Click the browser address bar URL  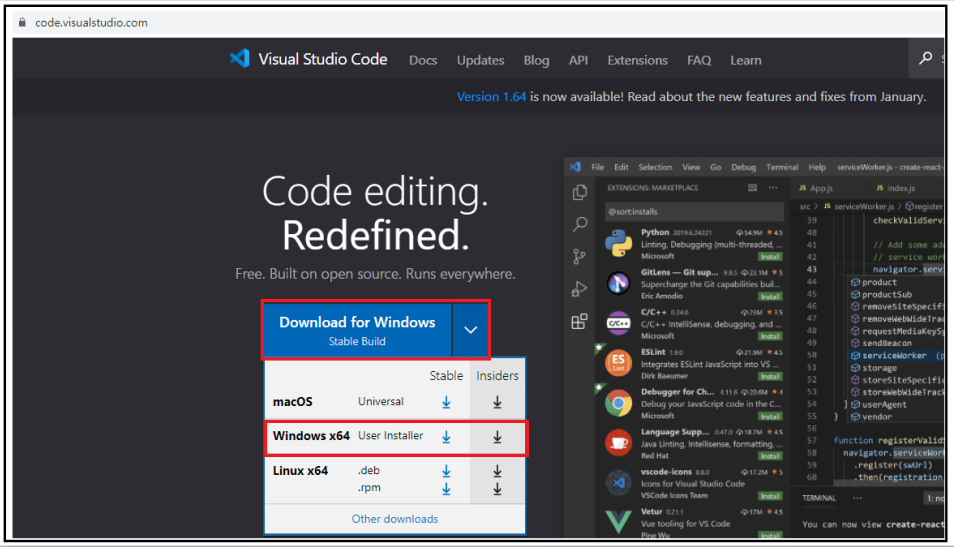click(91, 23)
